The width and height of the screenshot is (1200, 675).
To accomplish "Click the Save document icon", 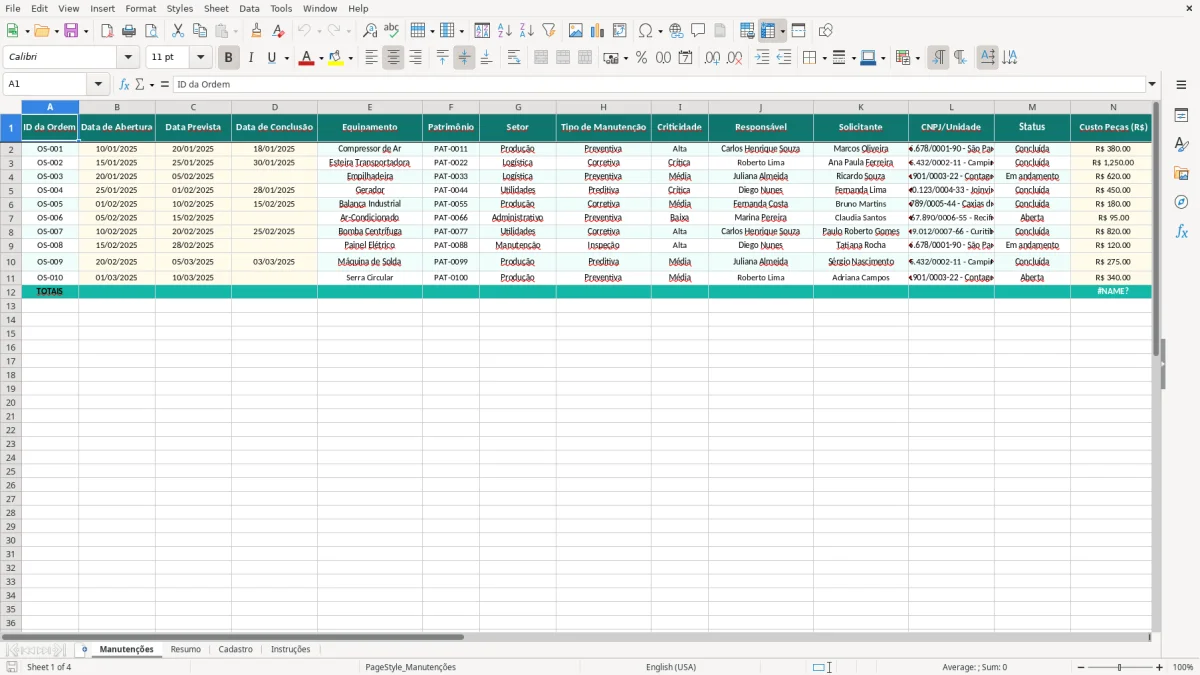I will pos(71,31).
